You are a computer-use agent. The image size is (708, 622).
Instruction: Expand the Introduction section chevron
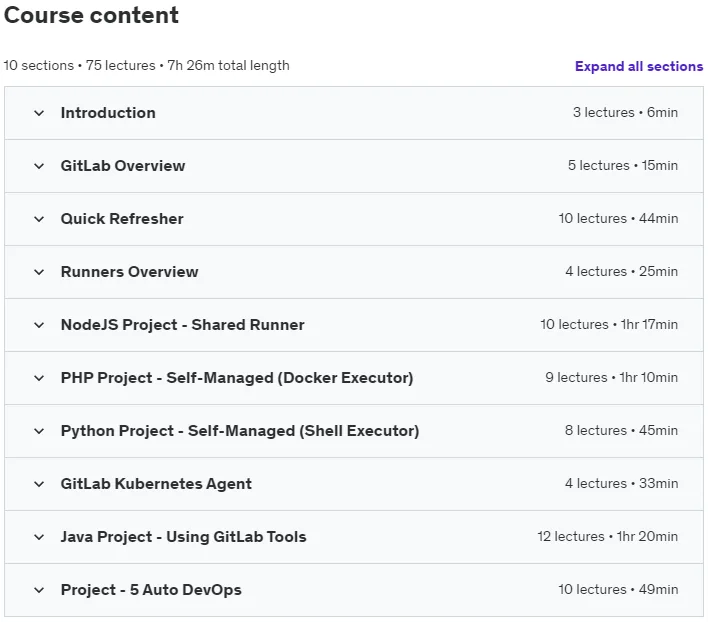(x=39, y=113)
